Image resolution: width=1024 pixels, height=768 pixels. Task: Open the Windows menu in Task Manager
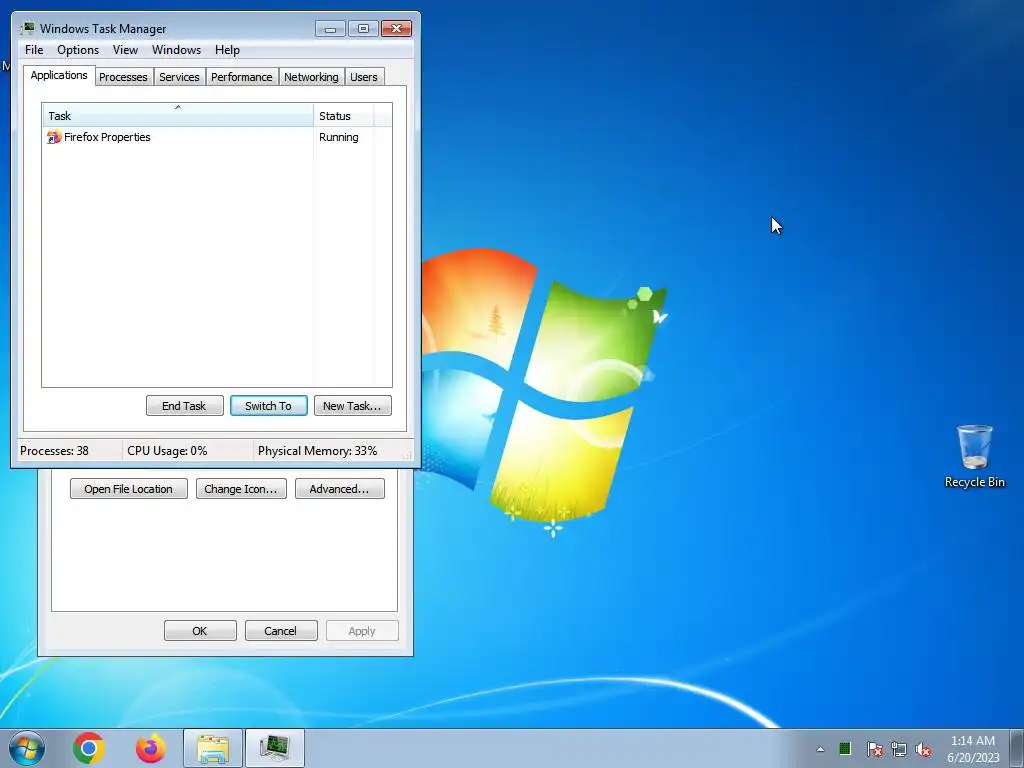point(176,50)
